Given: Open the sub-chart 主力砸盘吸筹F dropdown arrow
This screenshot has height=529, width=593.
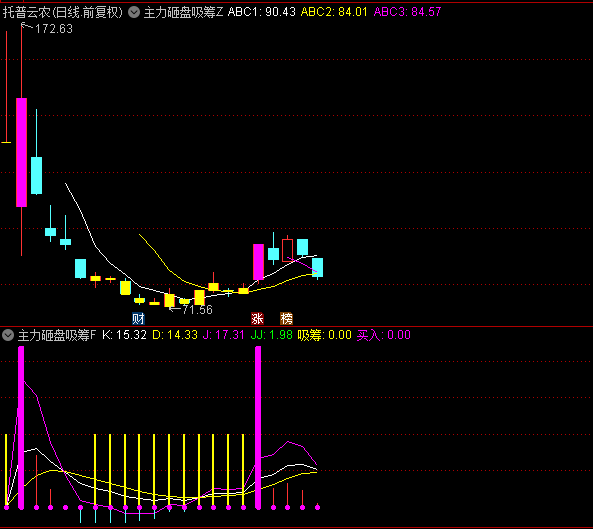Looking at the screenshot, I should coord(8,335).
